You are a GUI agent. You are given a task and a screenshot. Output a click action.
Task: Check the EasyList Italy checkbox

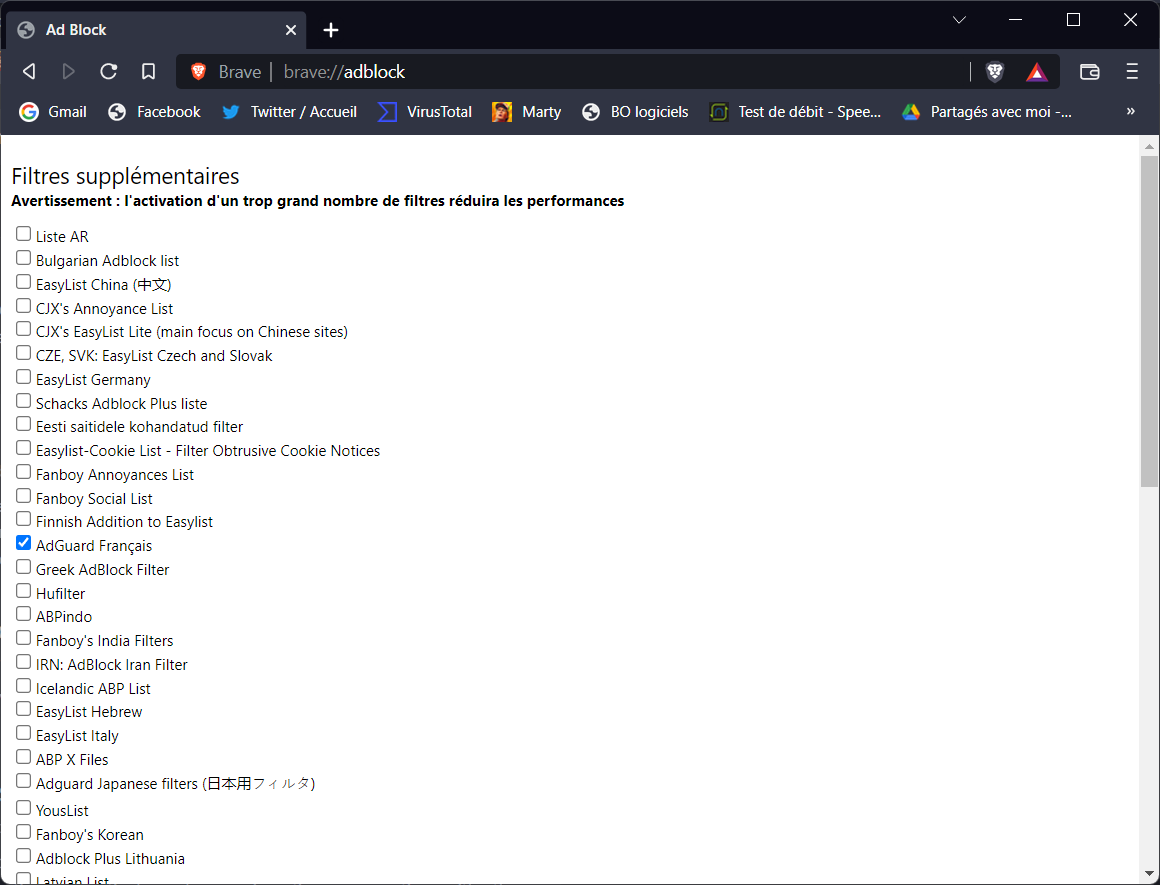coord(24,733)
